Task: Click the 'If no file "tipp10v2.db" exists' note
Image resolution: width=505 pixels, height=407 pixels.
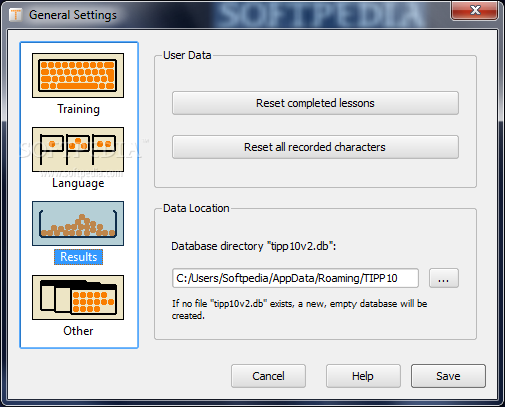Action: click(x=299, y=309)
